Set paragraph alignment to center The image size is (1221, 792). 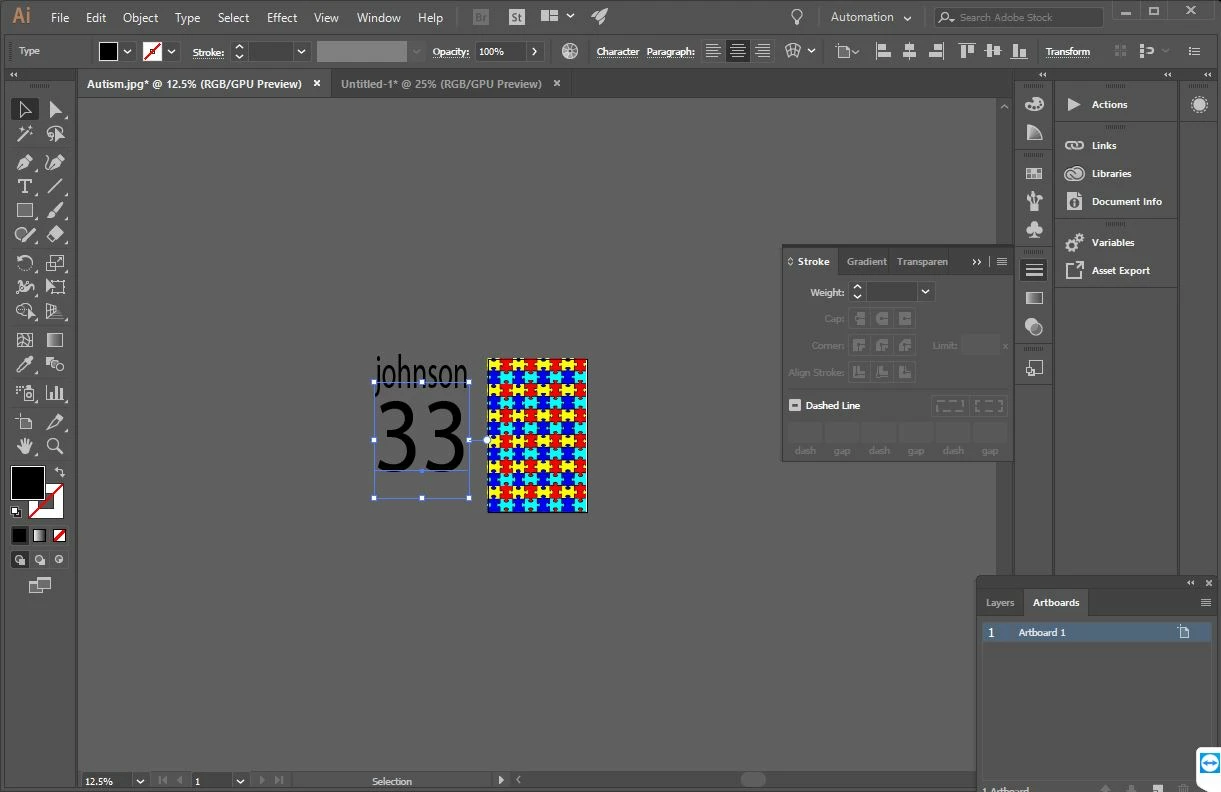click(x=738, y=51)
